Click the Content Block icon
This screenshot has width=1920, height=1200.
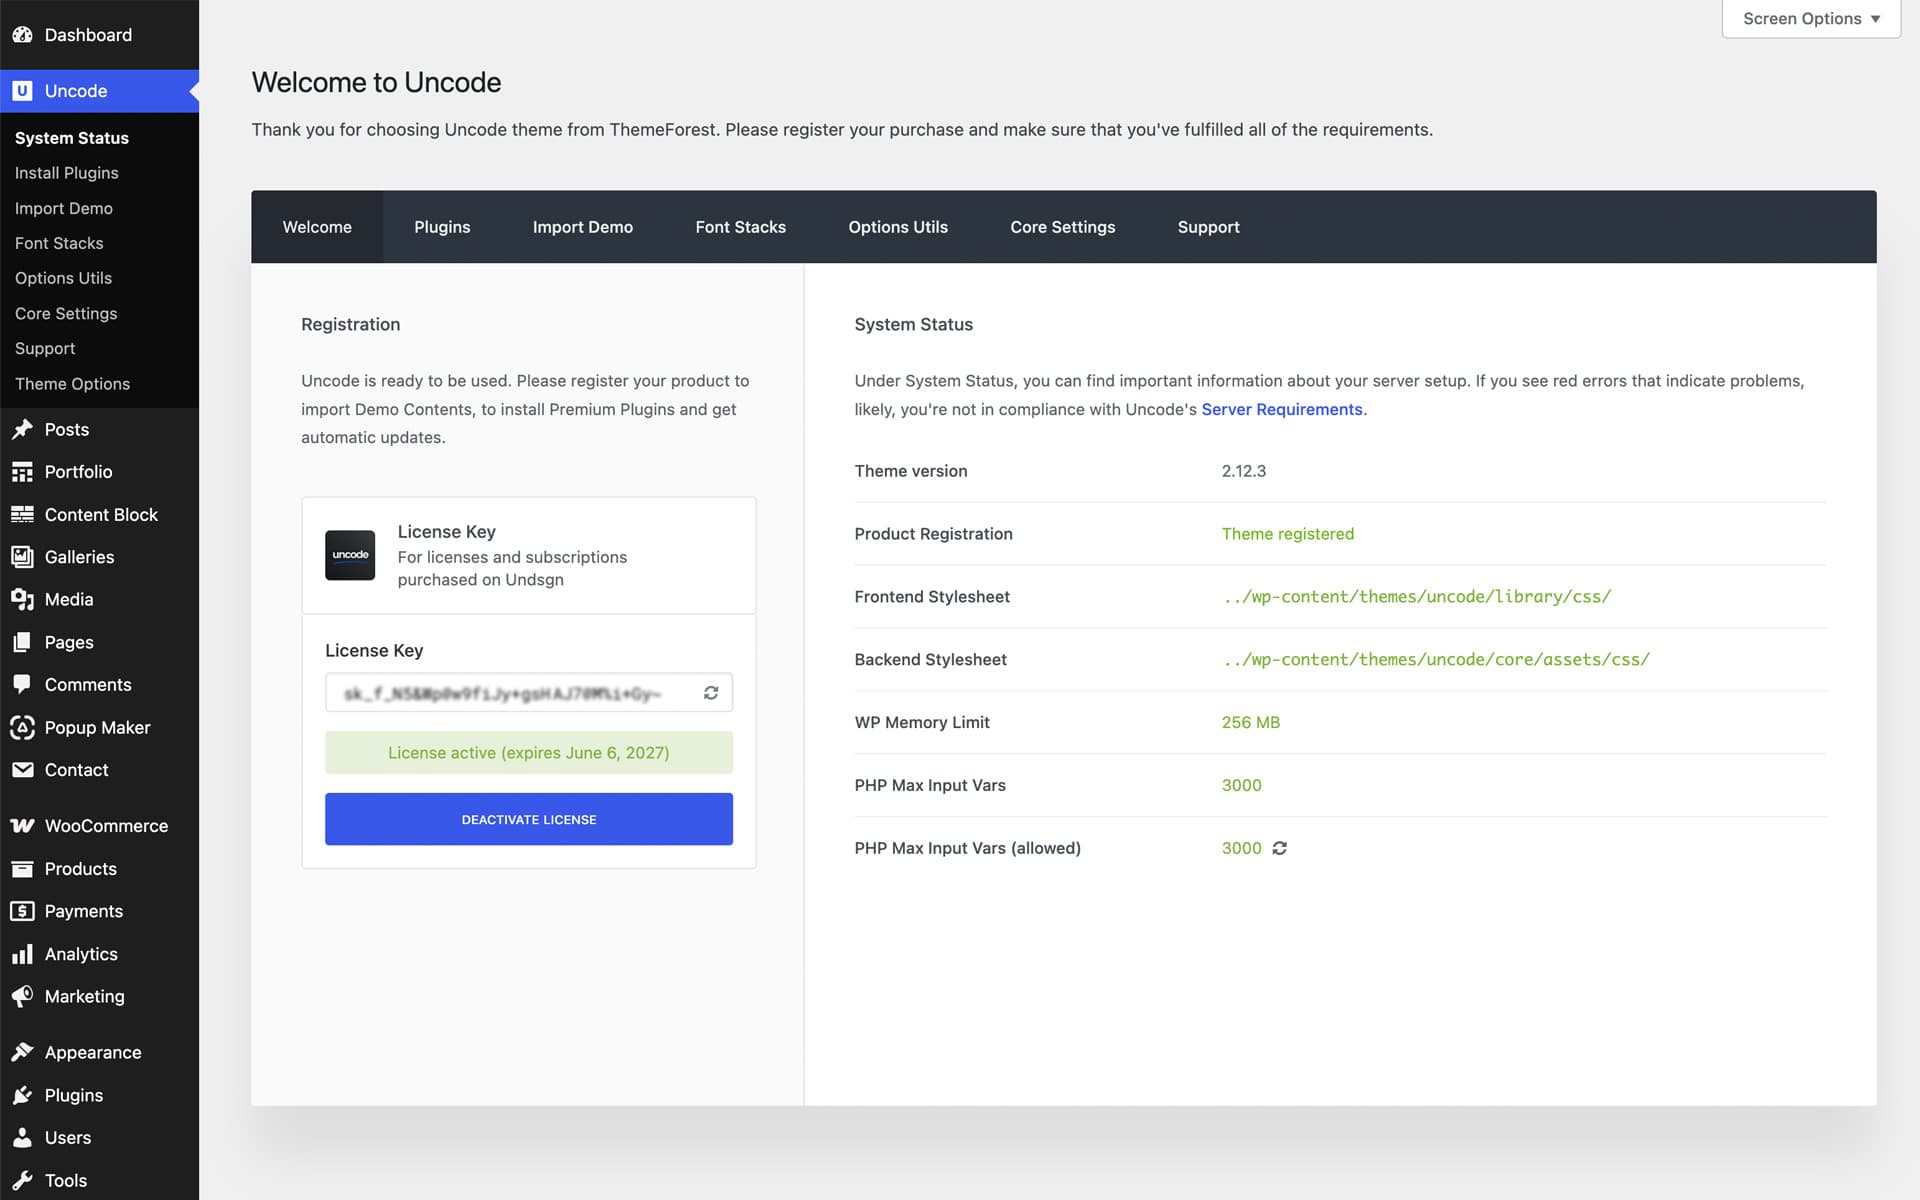[x=22, y=515]
